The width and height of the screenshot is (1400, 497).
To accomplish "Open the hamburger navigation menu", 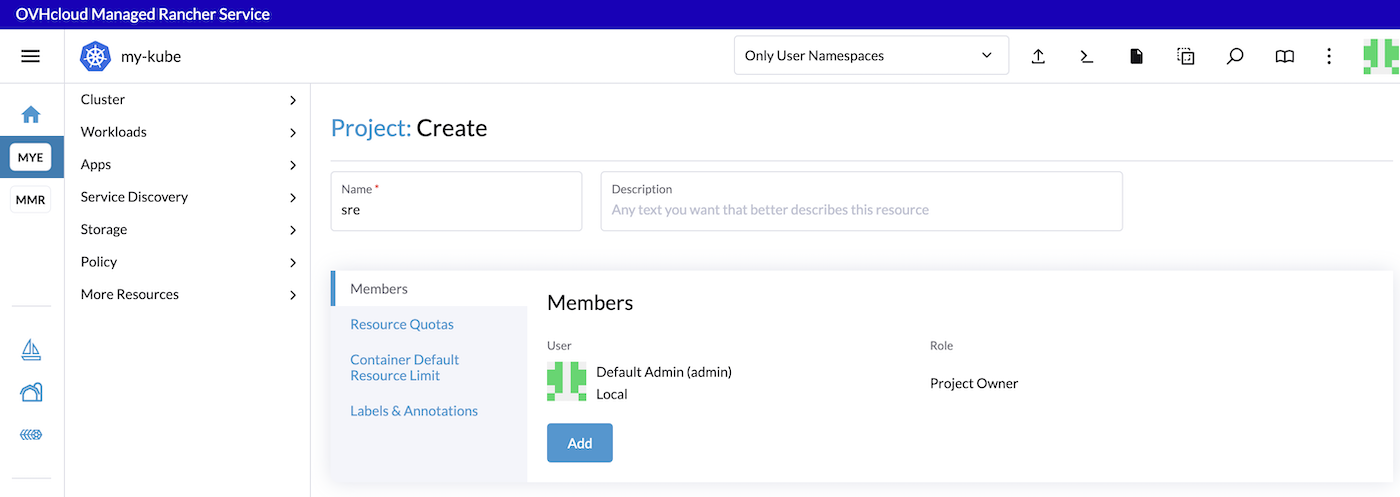I will pos(31,56).
